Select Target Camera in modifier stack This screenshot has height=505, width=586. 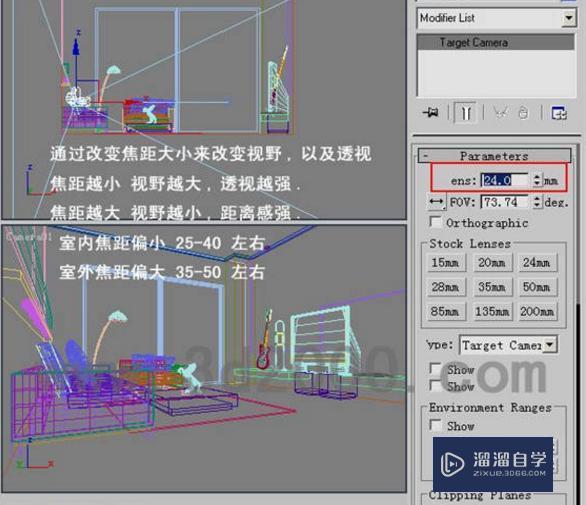pyautogui.click(x=496, y=42)
